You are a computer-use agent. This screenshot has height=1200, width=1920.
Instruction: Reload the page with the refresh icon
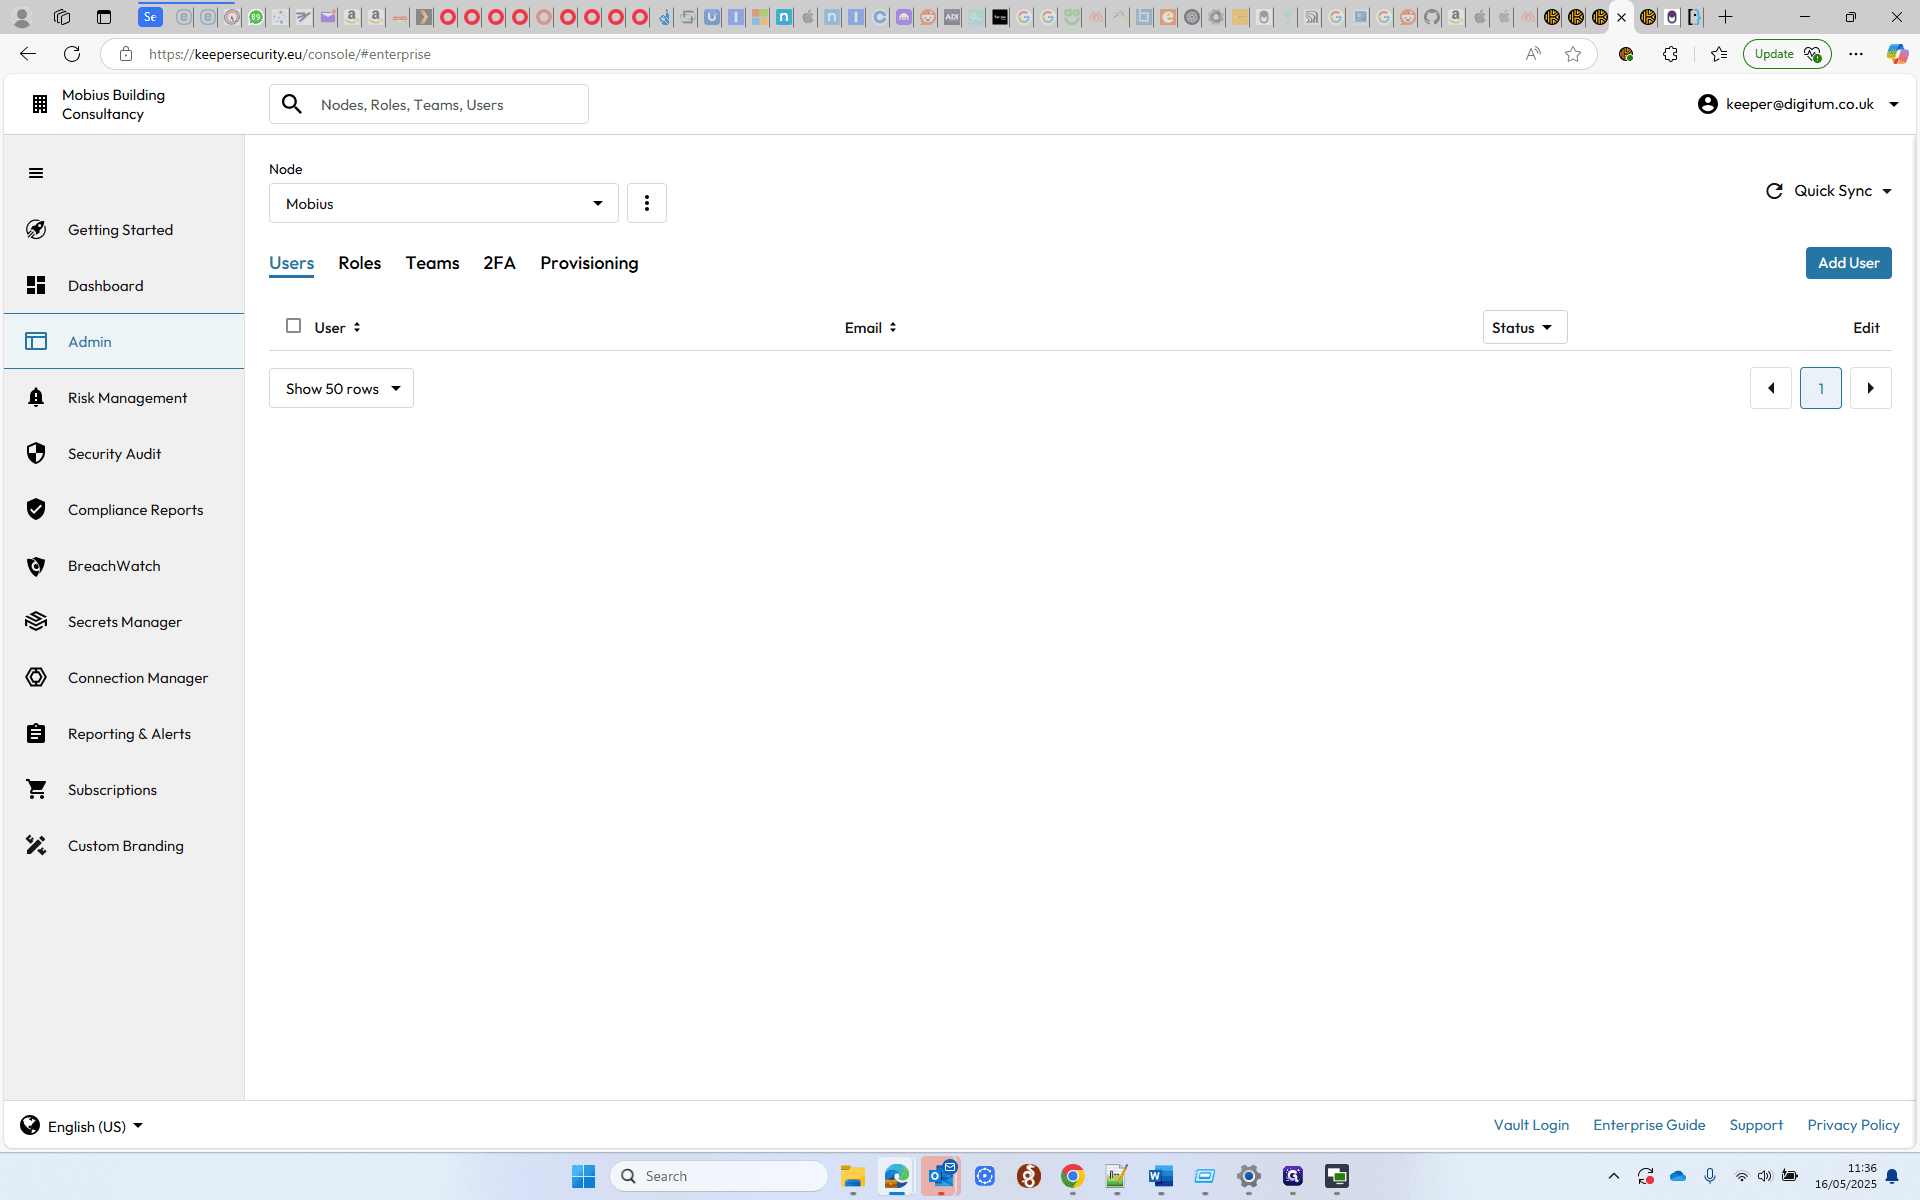pos(72,54)
